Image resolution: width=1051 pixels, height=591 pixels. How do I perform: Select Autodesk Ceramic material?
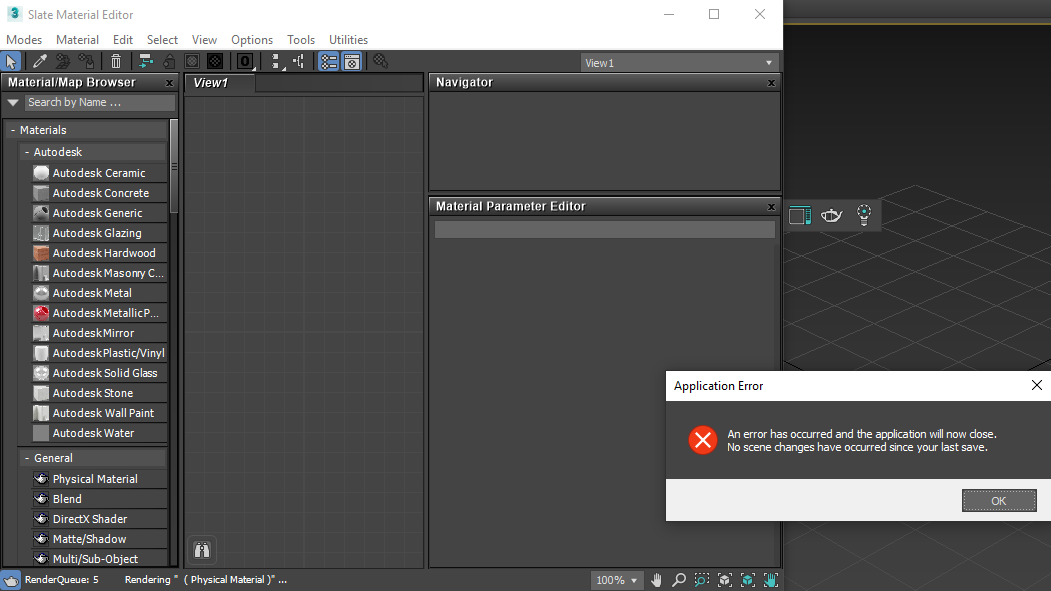(x=99, y=173)
